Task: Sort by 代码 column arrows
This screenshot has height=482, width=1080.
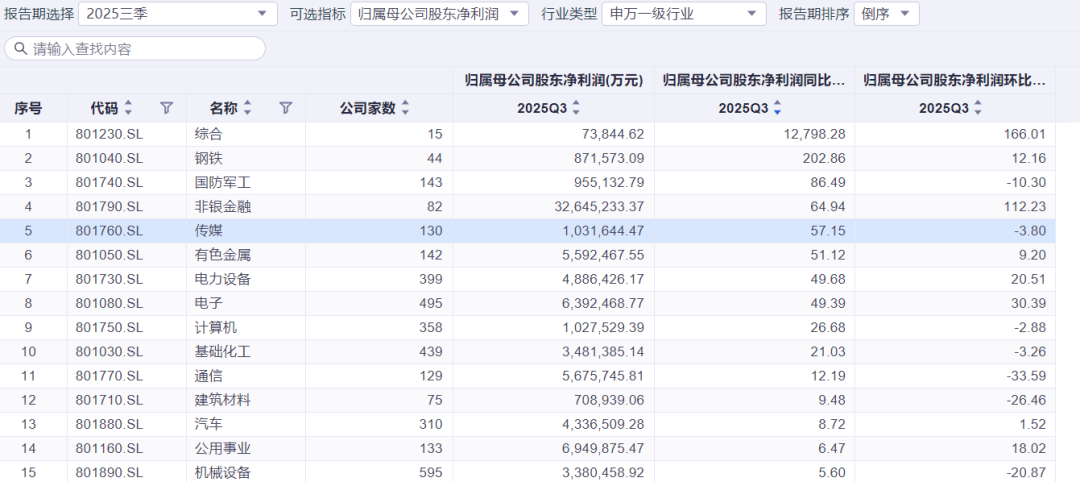Action: tap(128, 108)
